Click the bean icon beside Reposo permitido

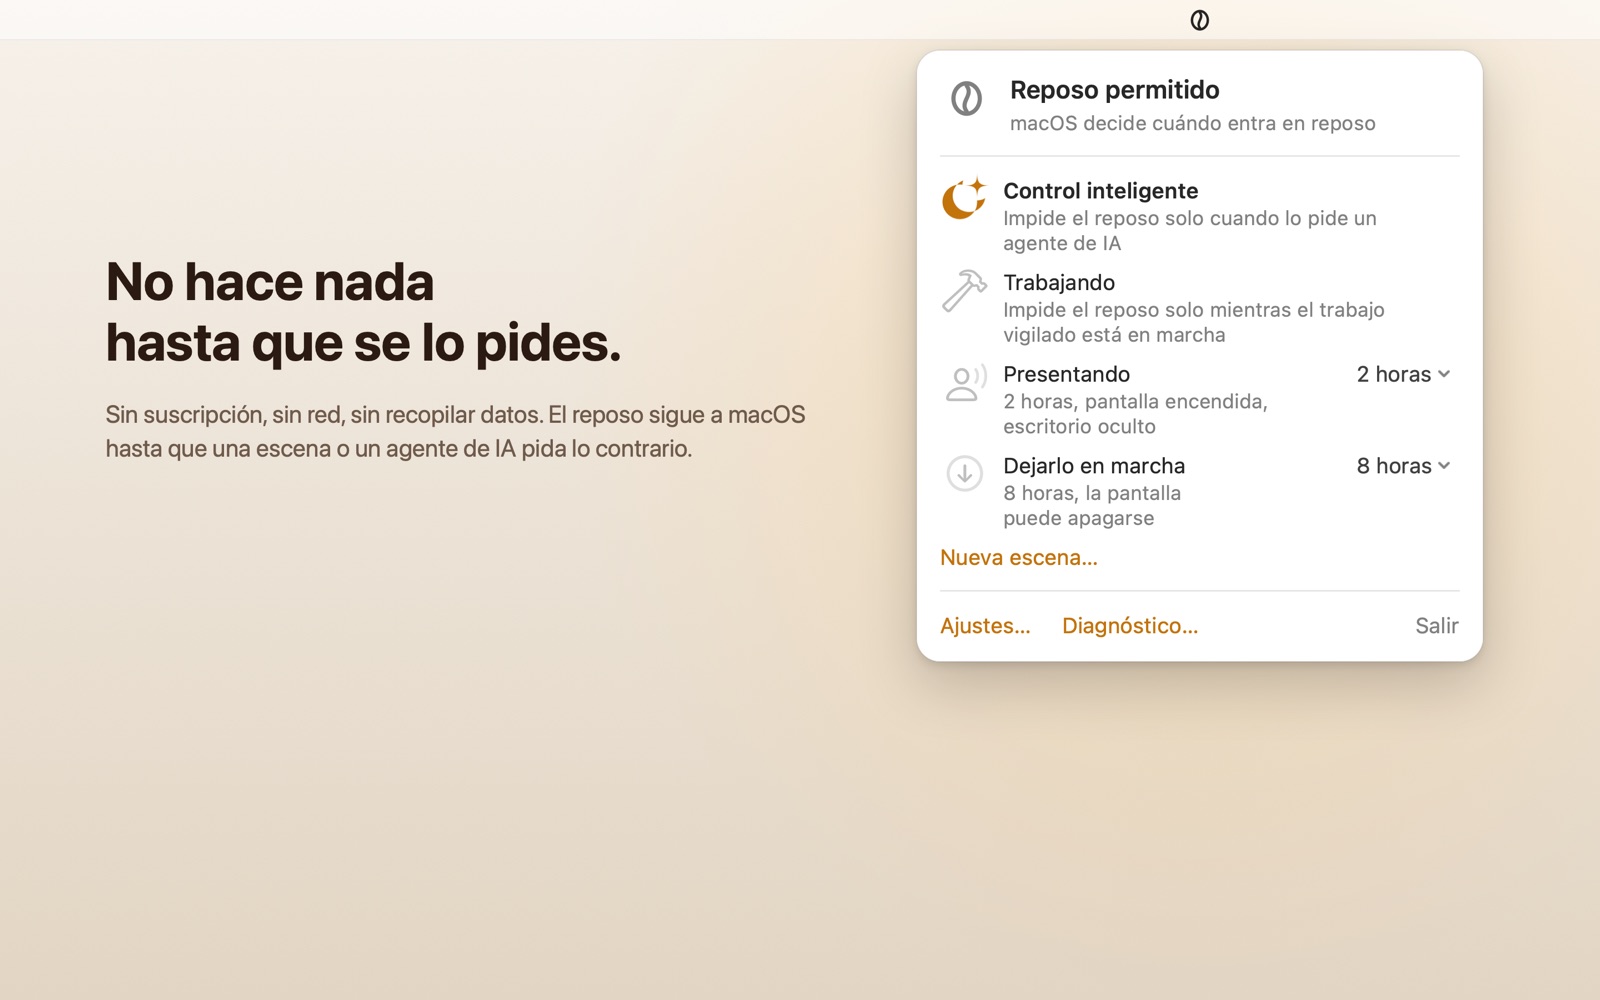pos(966,98)
